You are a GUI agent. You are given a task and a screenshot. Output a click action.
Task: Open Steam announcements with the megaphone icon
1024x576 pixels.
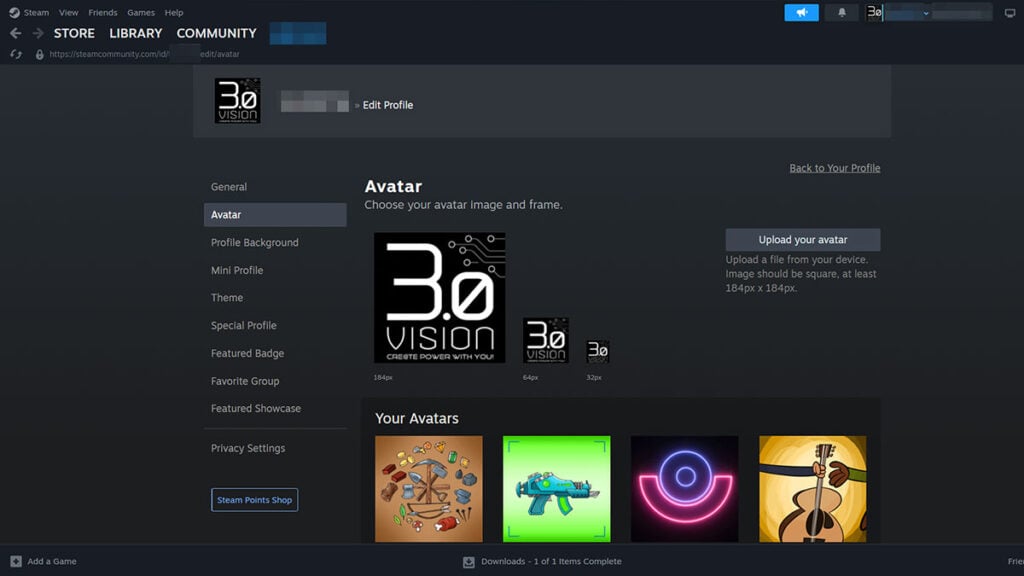[x=800, y=12]
